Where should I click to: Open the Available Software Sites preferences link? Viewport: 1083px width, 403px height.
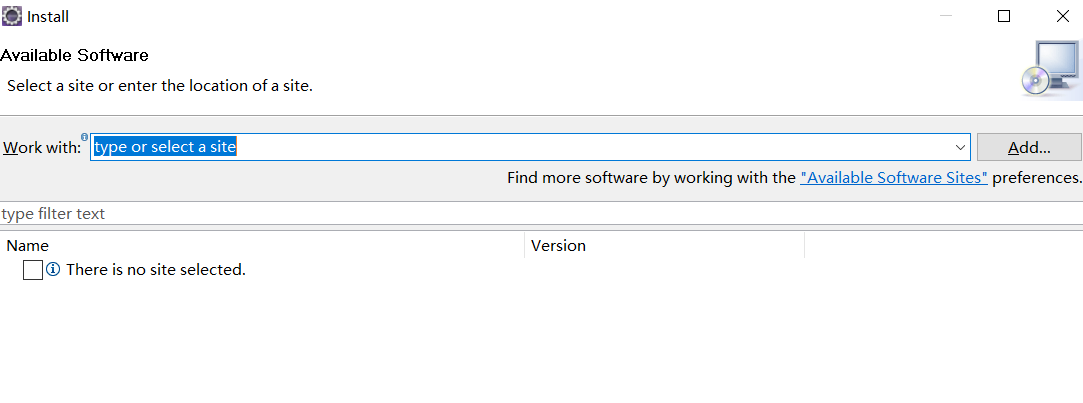pos(894,178)
